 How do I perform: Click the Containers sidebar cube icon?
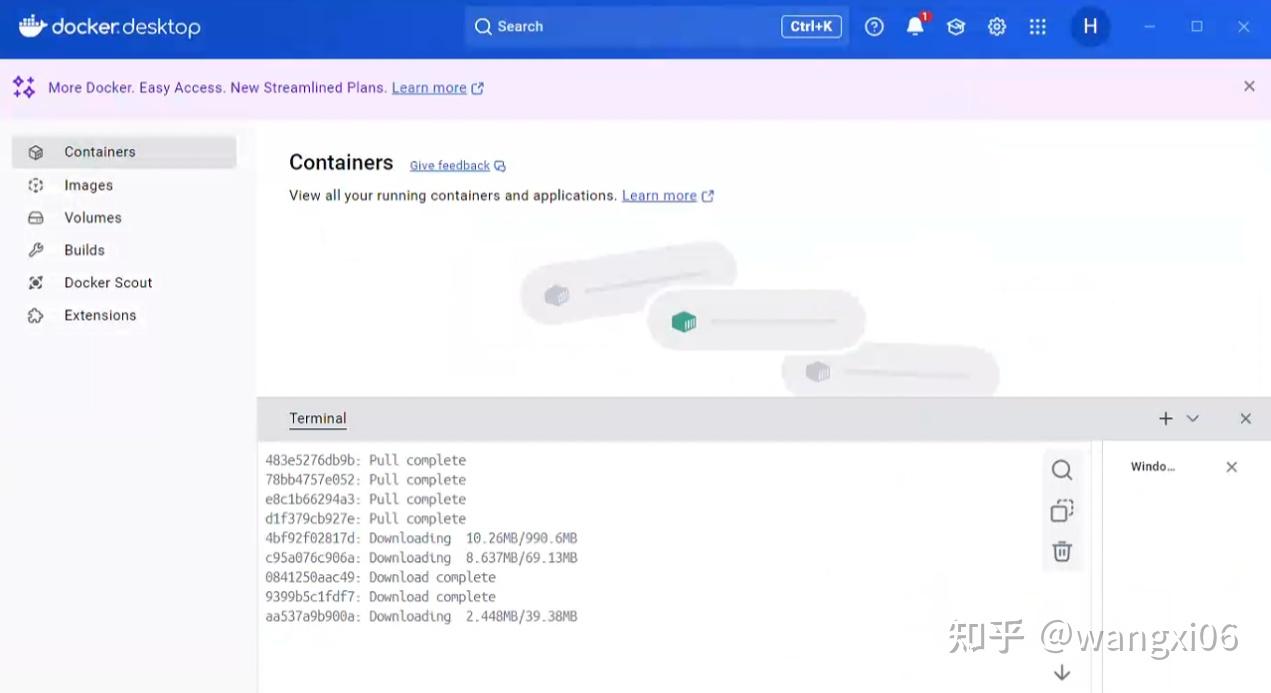[x=36, y=152]
